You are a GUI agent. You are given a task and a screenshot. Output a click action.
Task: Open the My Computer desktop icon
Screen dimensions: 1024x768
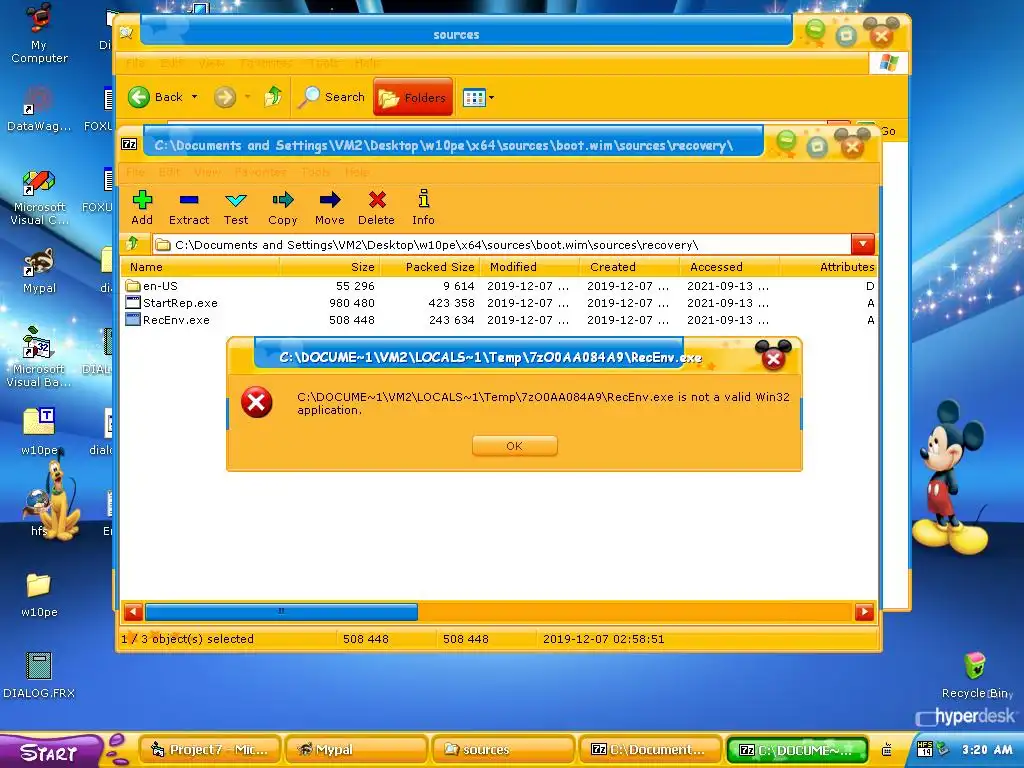point(39,33)
